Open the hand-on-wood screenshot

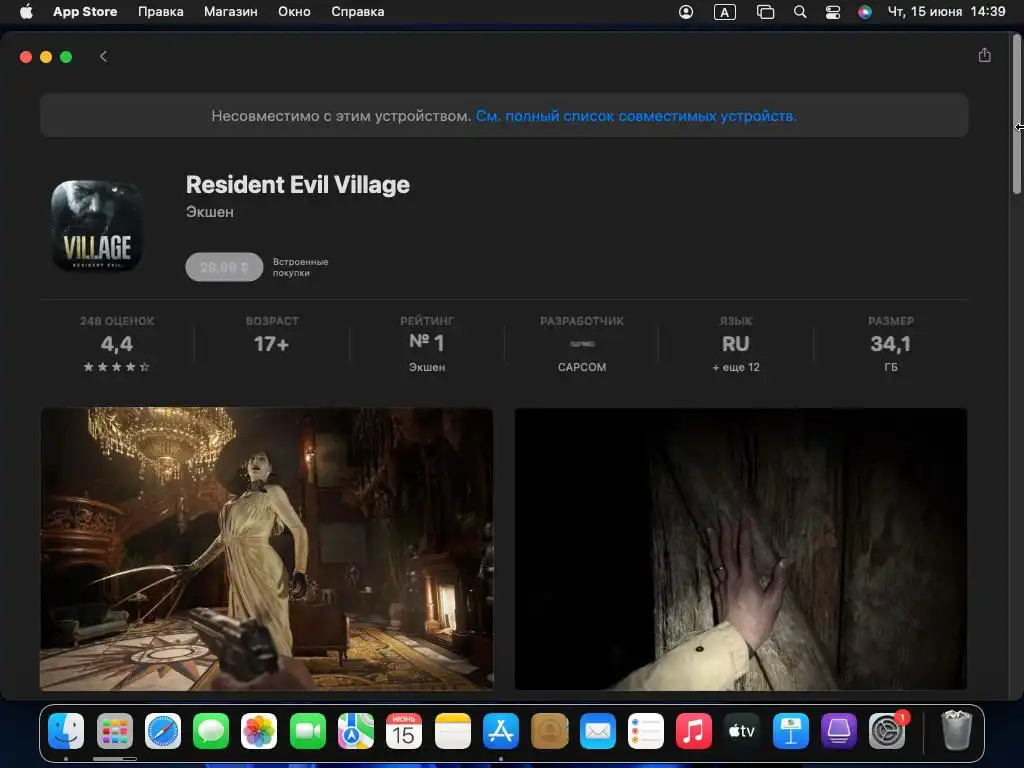click(x=741, y=549)
